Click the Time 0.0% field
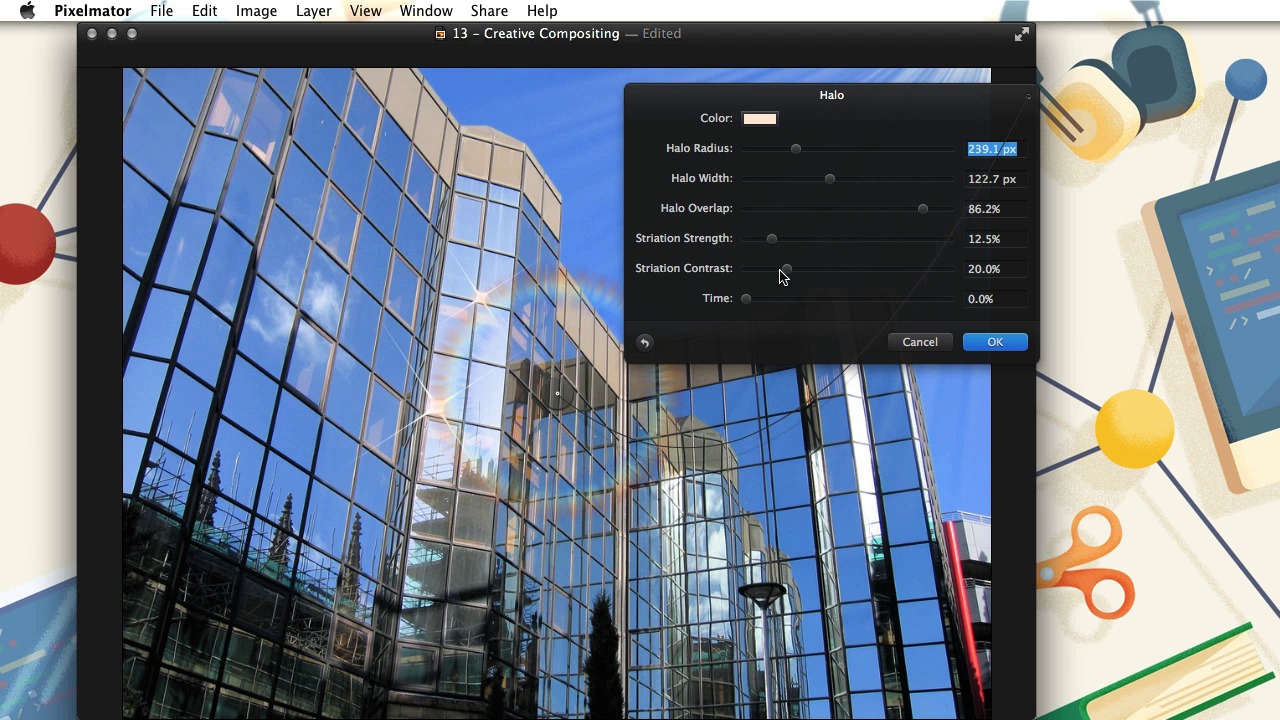The image size is (1280, 720). tap(994, 299)
